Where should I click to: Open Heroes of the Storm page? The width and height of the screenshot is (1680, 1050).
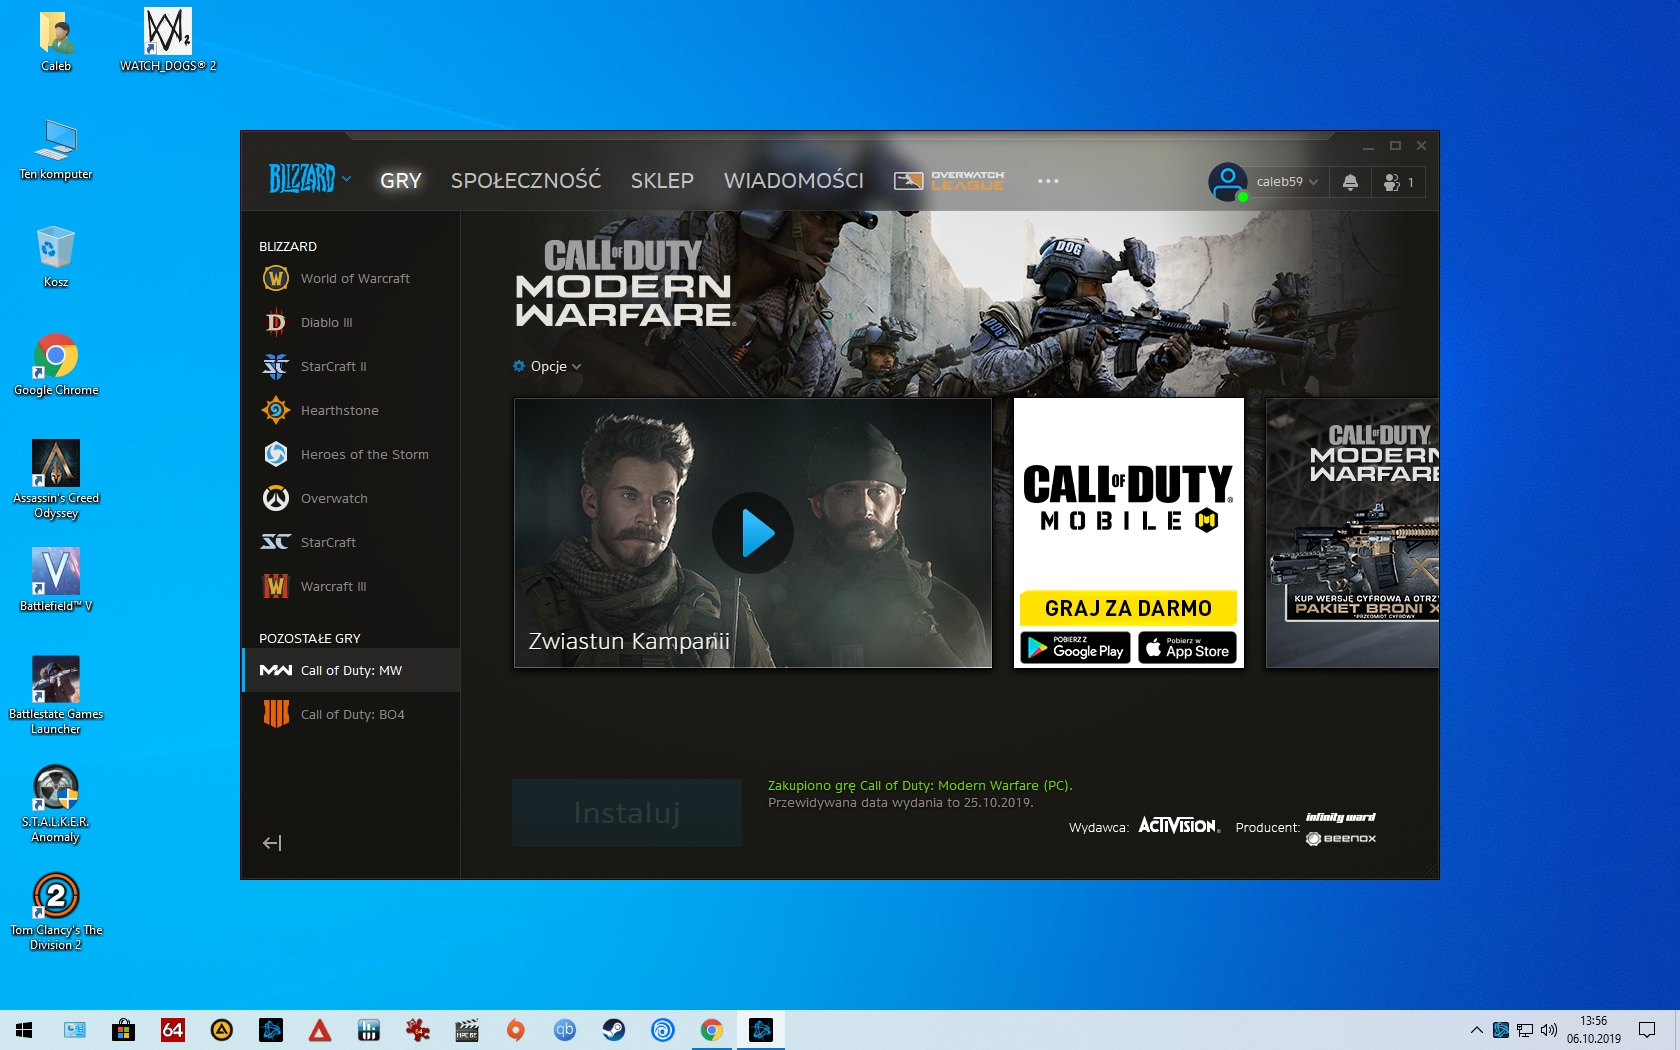coord(350,454)
